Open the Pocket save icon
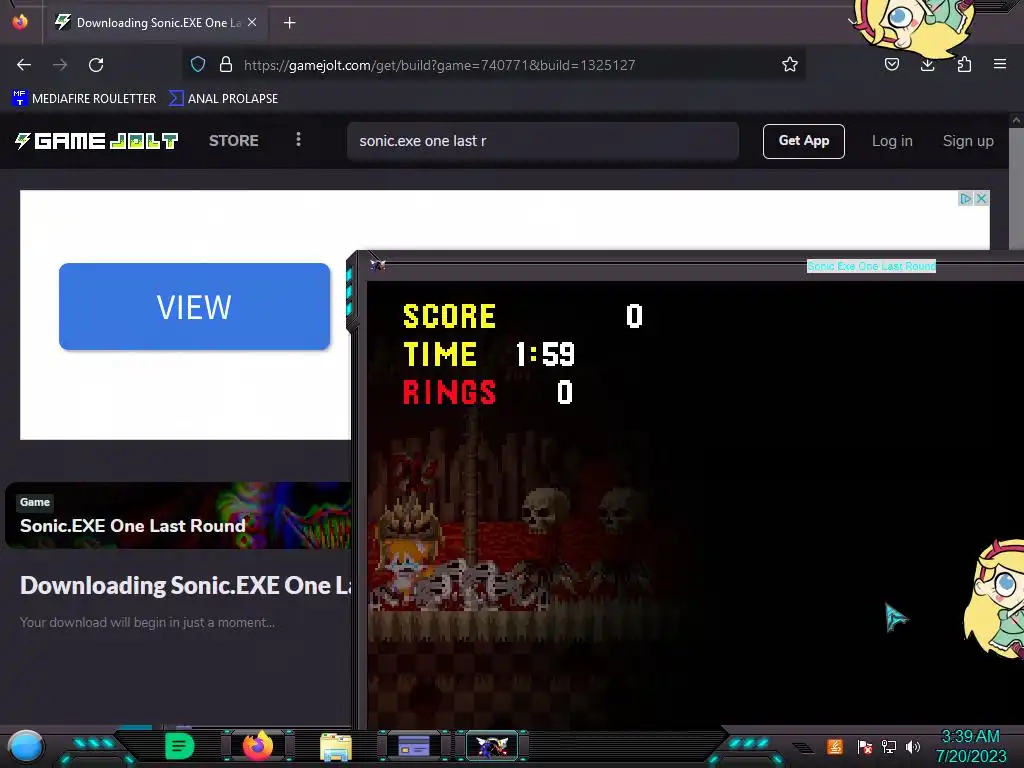The width and height of the screenshot is (1024, 768). (891, 65)
